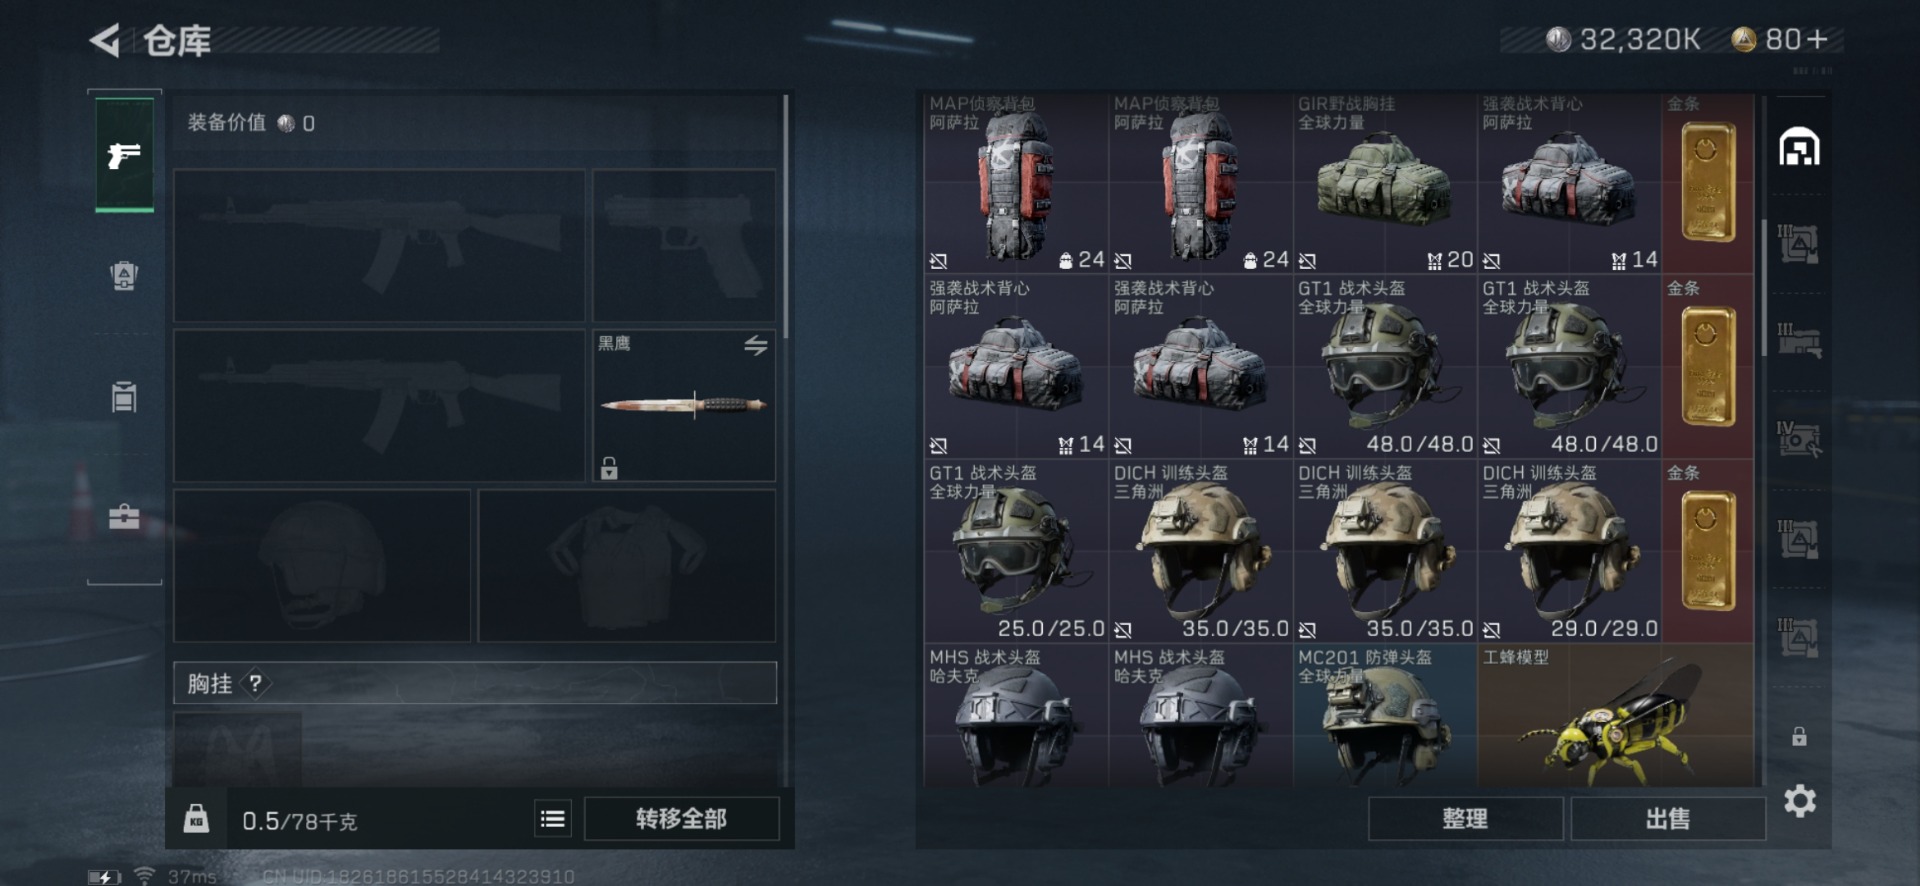1920x886 pixels.
Task: Select the main stash house icon
Action: [x=1799, y=147]
